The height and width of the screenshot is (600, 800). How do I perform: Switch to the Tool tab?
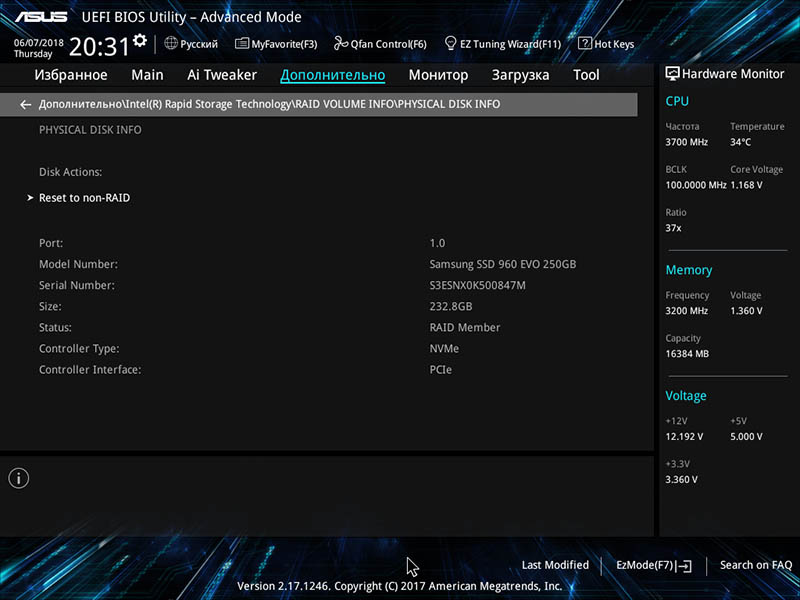pos(586,75)
